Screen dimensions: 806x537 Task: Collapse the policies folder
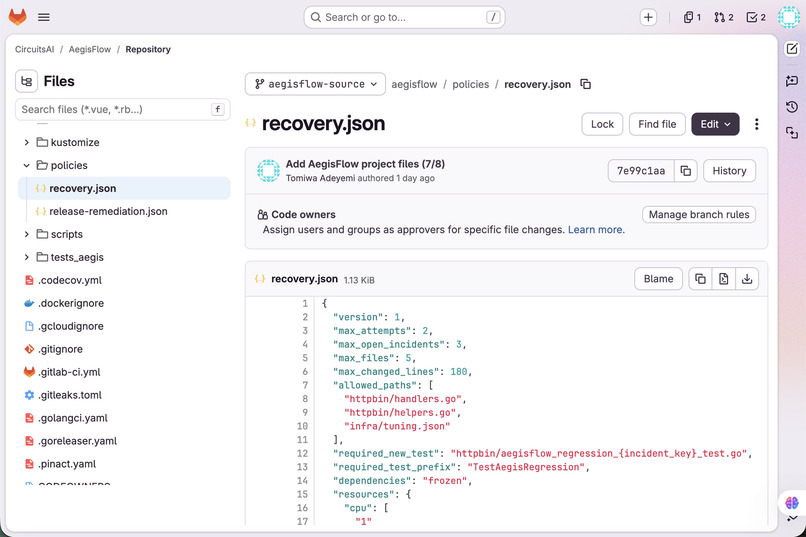27,165
